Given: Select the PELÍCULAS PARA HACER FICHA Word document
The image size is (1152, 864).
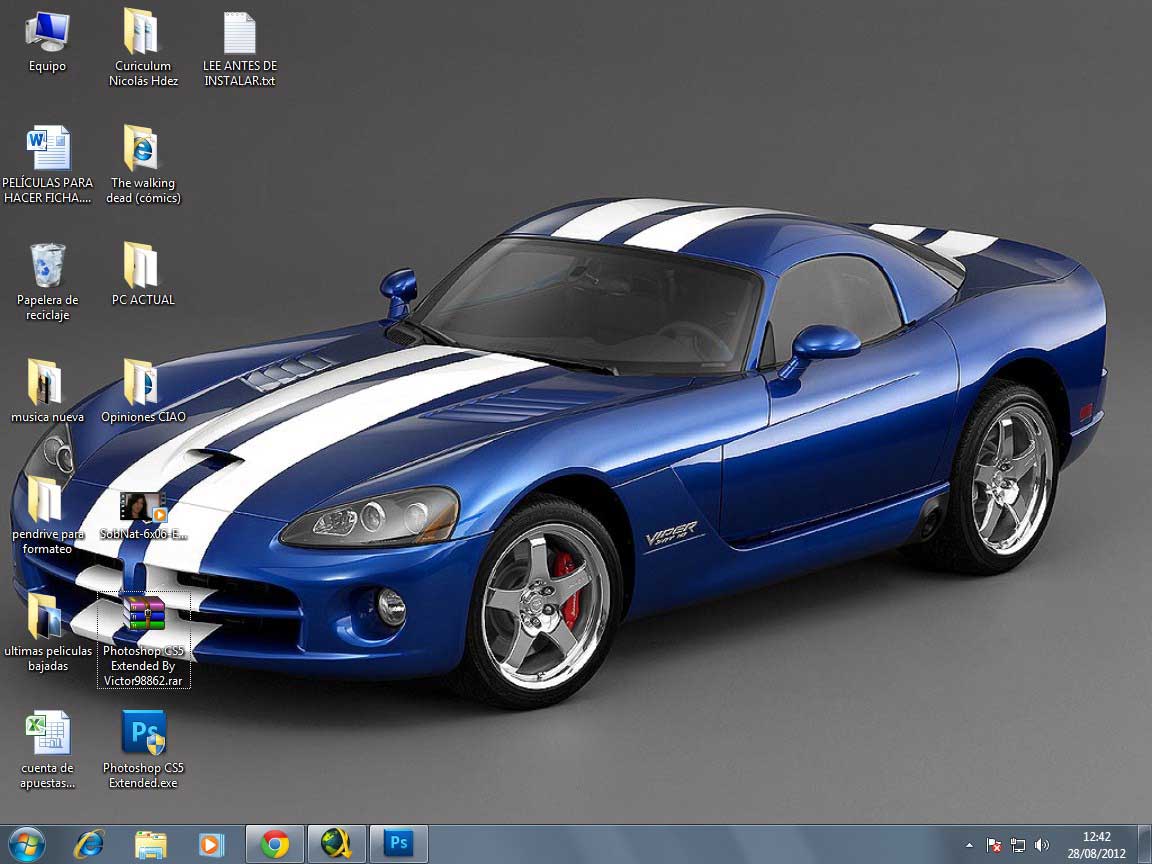Looking at the screenshot, I should click(47, 149).
